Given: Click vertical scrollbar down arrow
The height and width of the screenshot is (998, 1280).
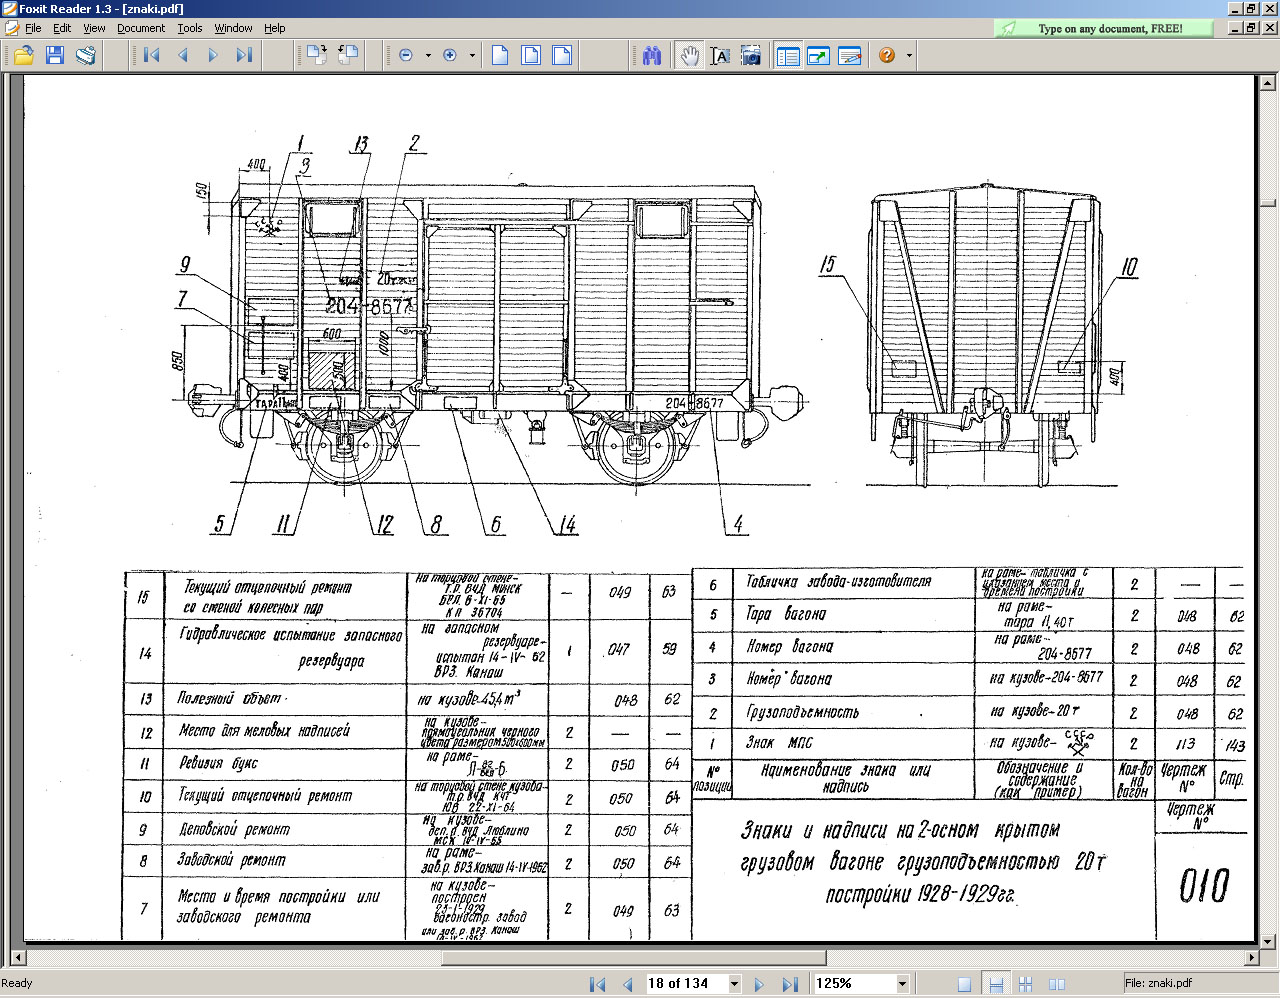Looking at the screenshot, I should 1268,941.
